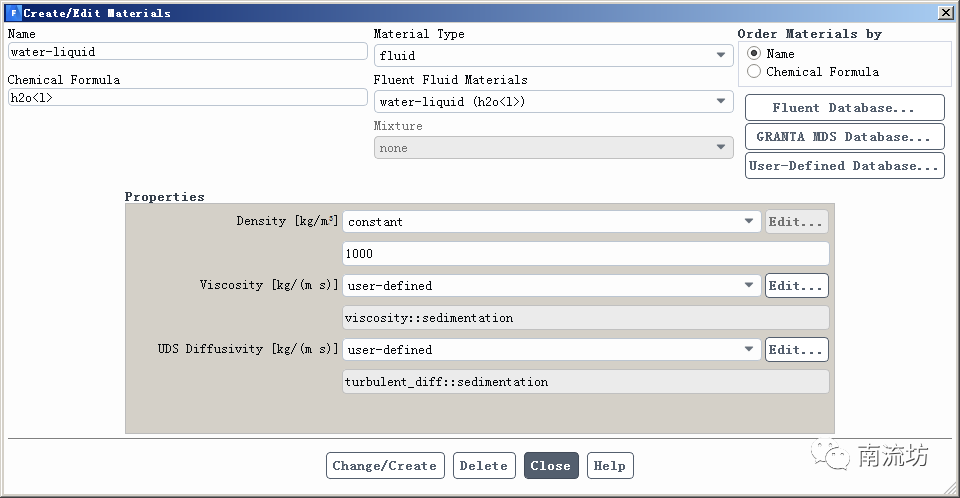The height and width of the screenshot is (498, 960).
Task: Click the material Name text field
Action: [x=187, y=51]
